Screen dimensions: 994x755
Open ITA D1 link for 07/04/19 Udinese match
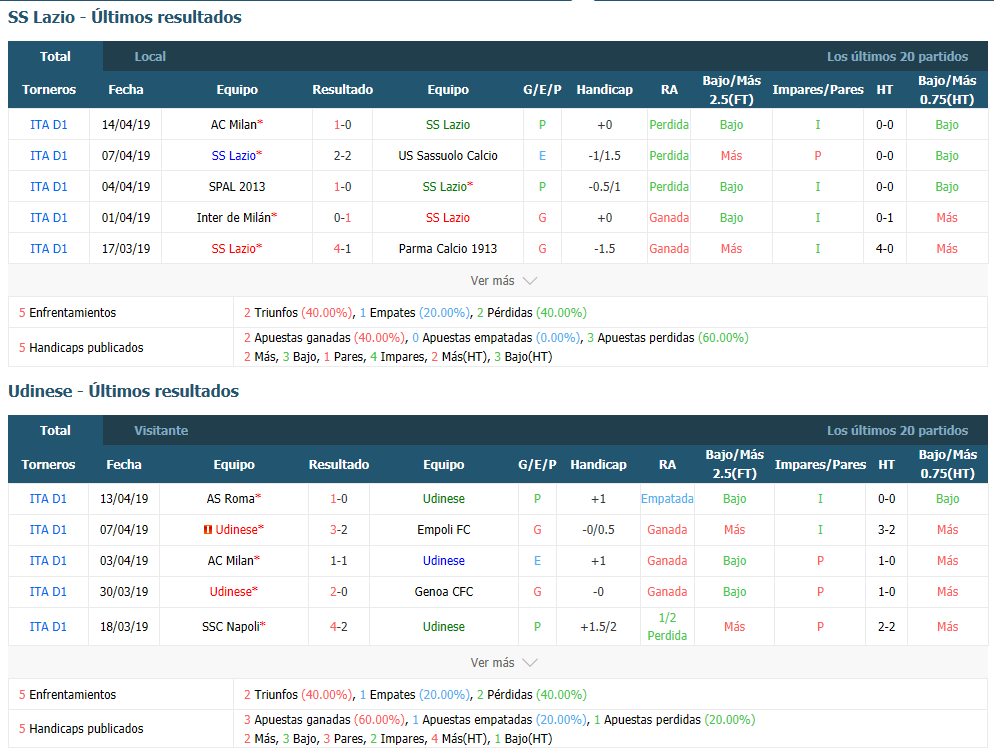coord(48,530)
